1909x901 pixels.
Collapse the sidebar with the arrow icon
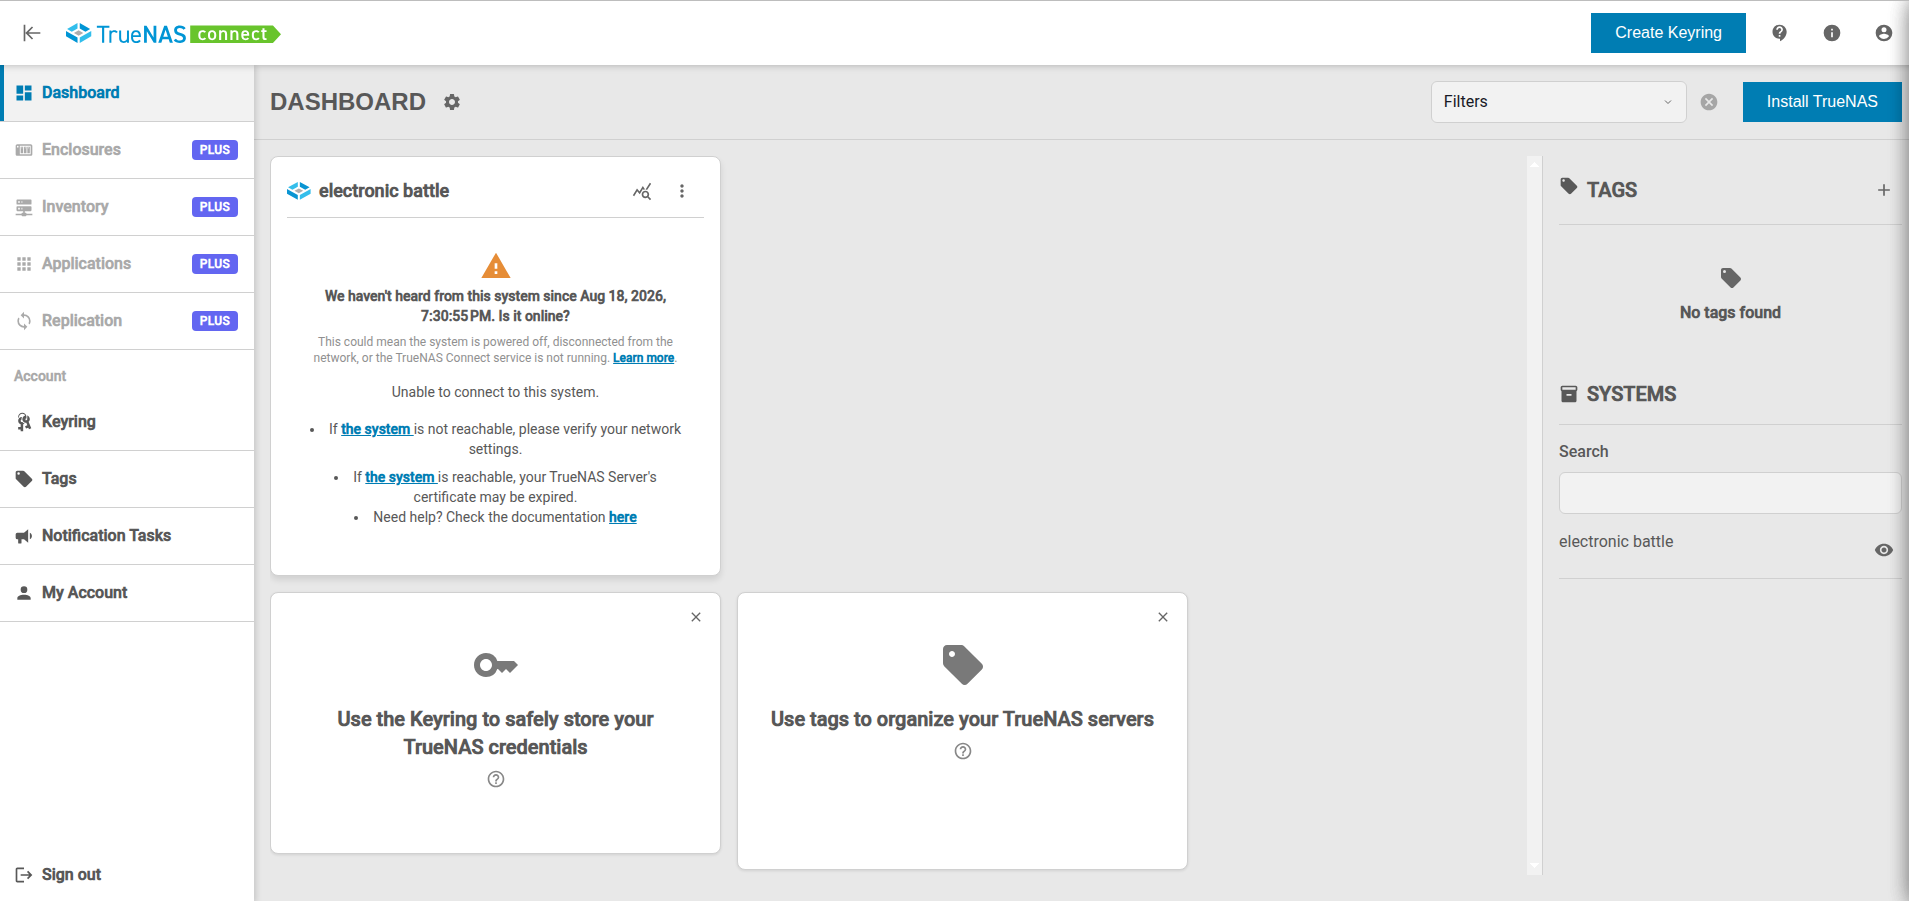[32, 33]
